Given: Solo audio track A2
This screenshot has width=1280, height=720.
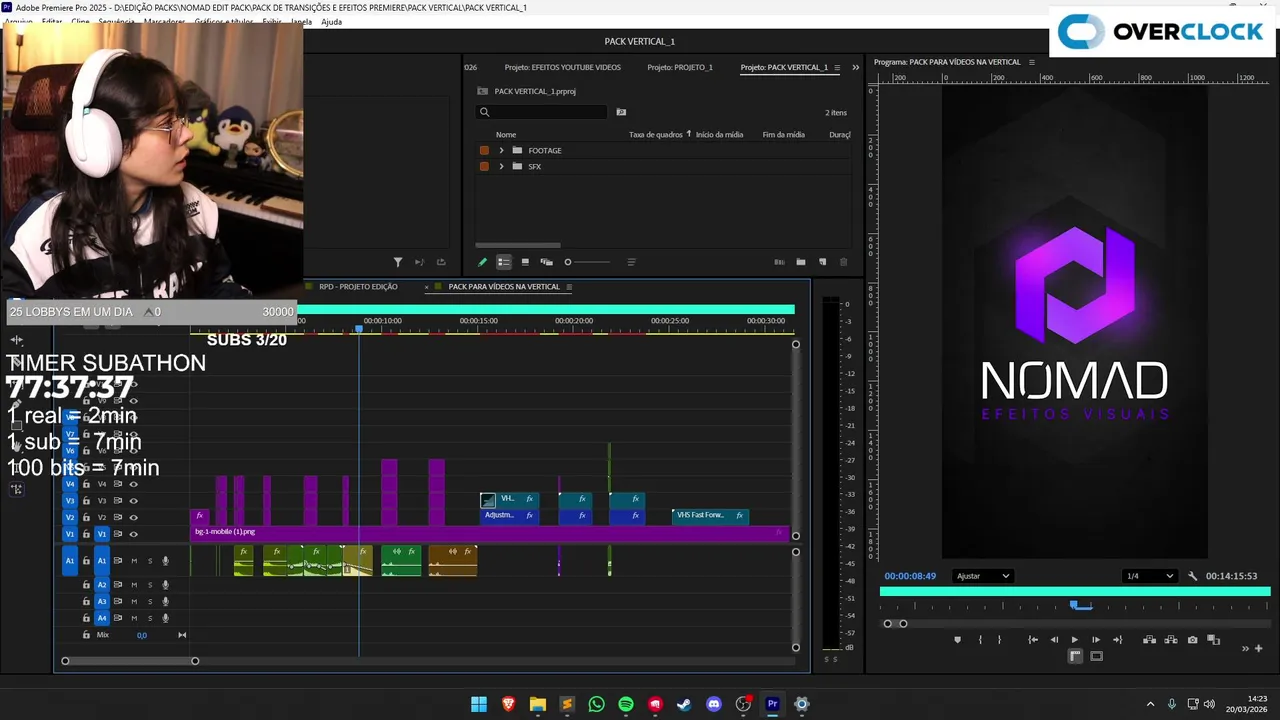Looking at the screenshot, I should tap(150, 585).
